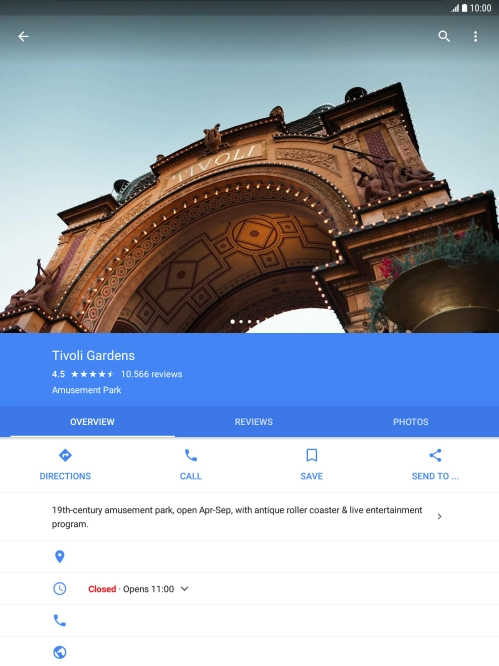The image size is (499, 666).
Task: Switch to the Reviews tab
Action: [254, 422]
